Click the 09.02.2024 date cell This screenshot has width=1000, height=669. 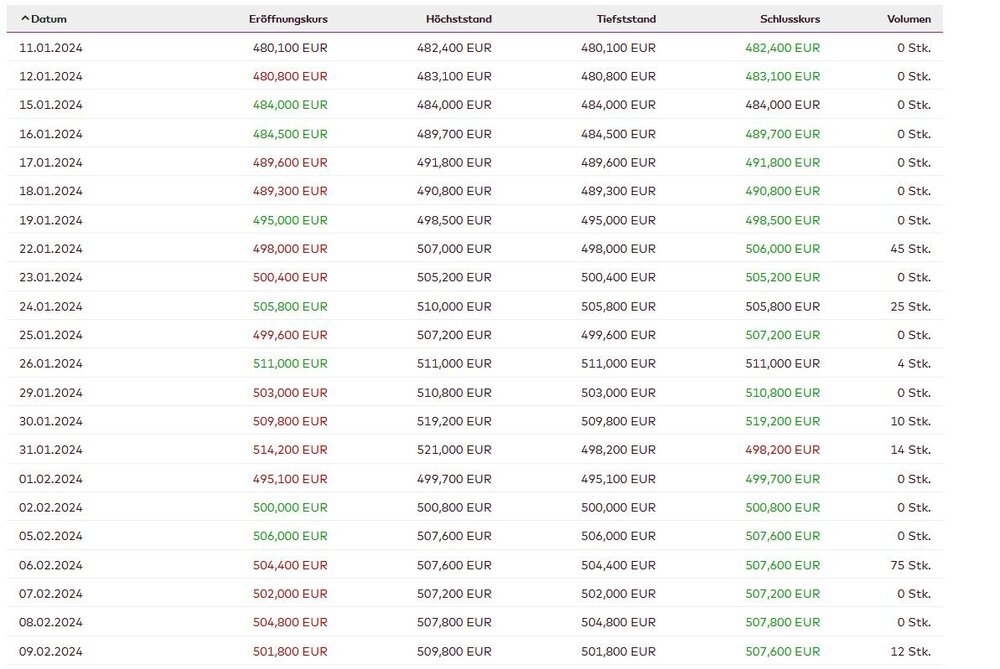click(x=50, y=652)
